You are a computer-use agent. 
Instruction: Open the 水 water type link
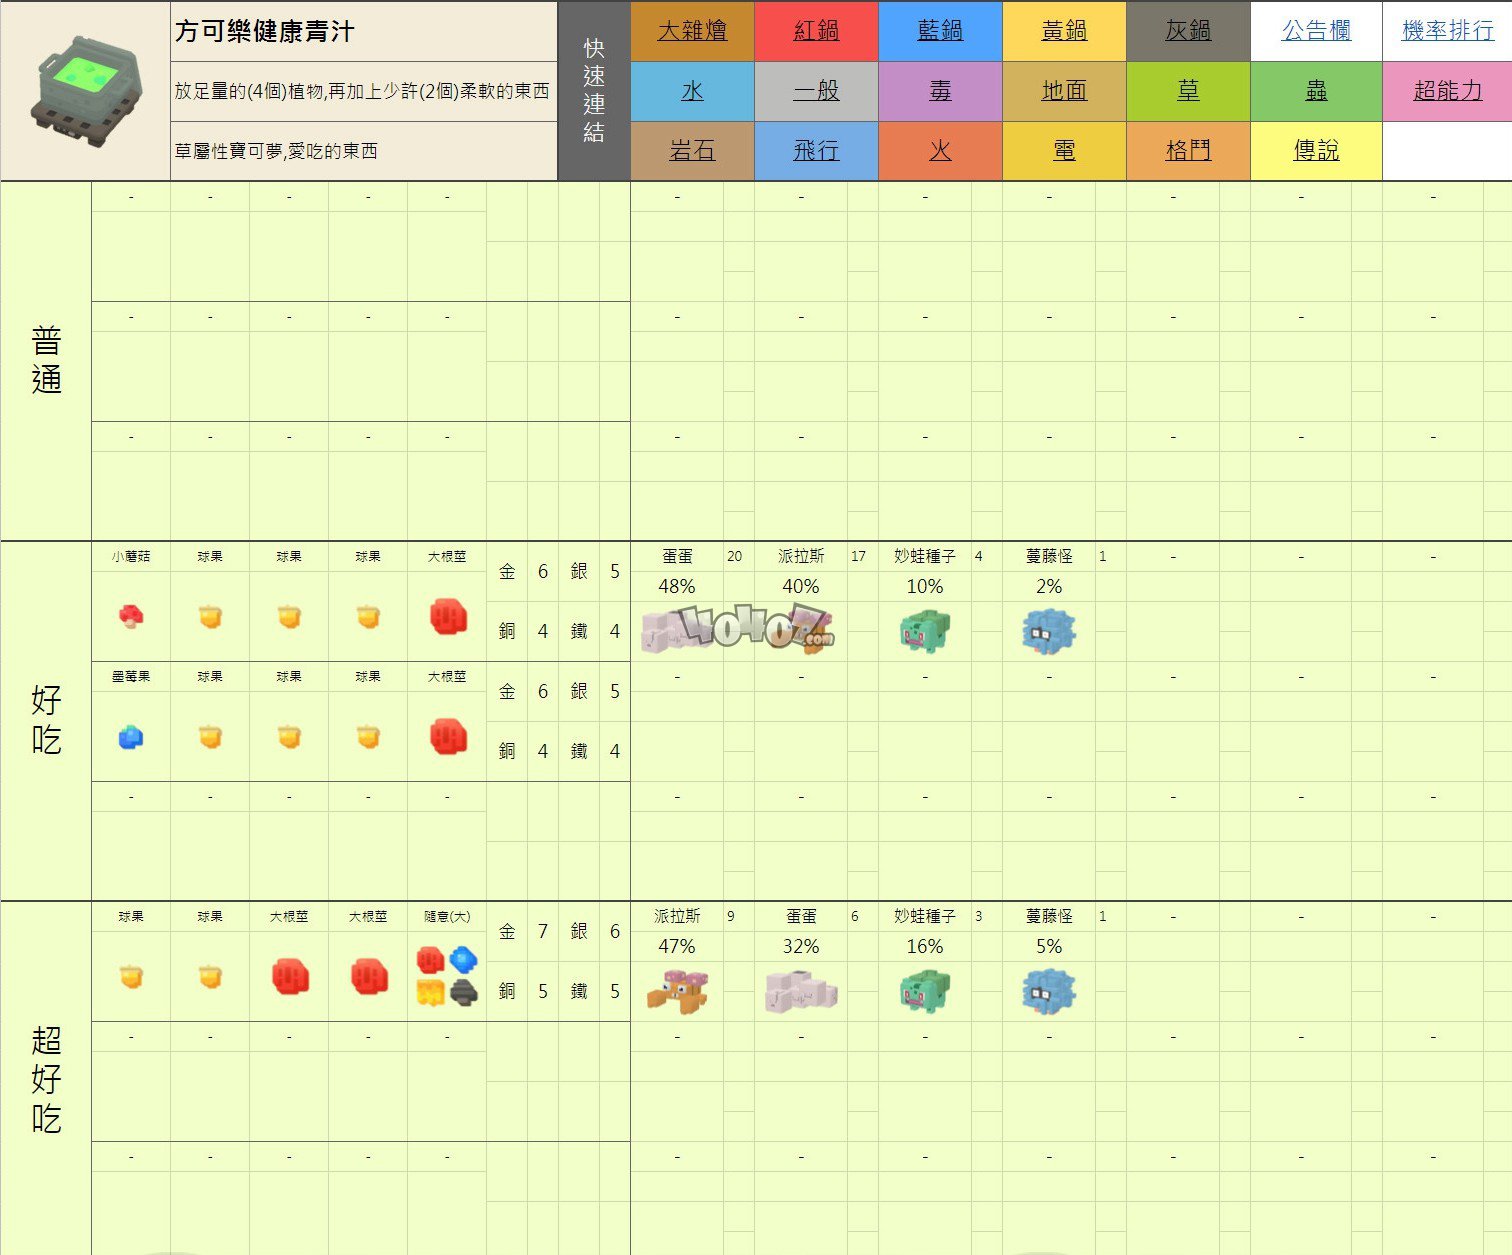[692, 91]
